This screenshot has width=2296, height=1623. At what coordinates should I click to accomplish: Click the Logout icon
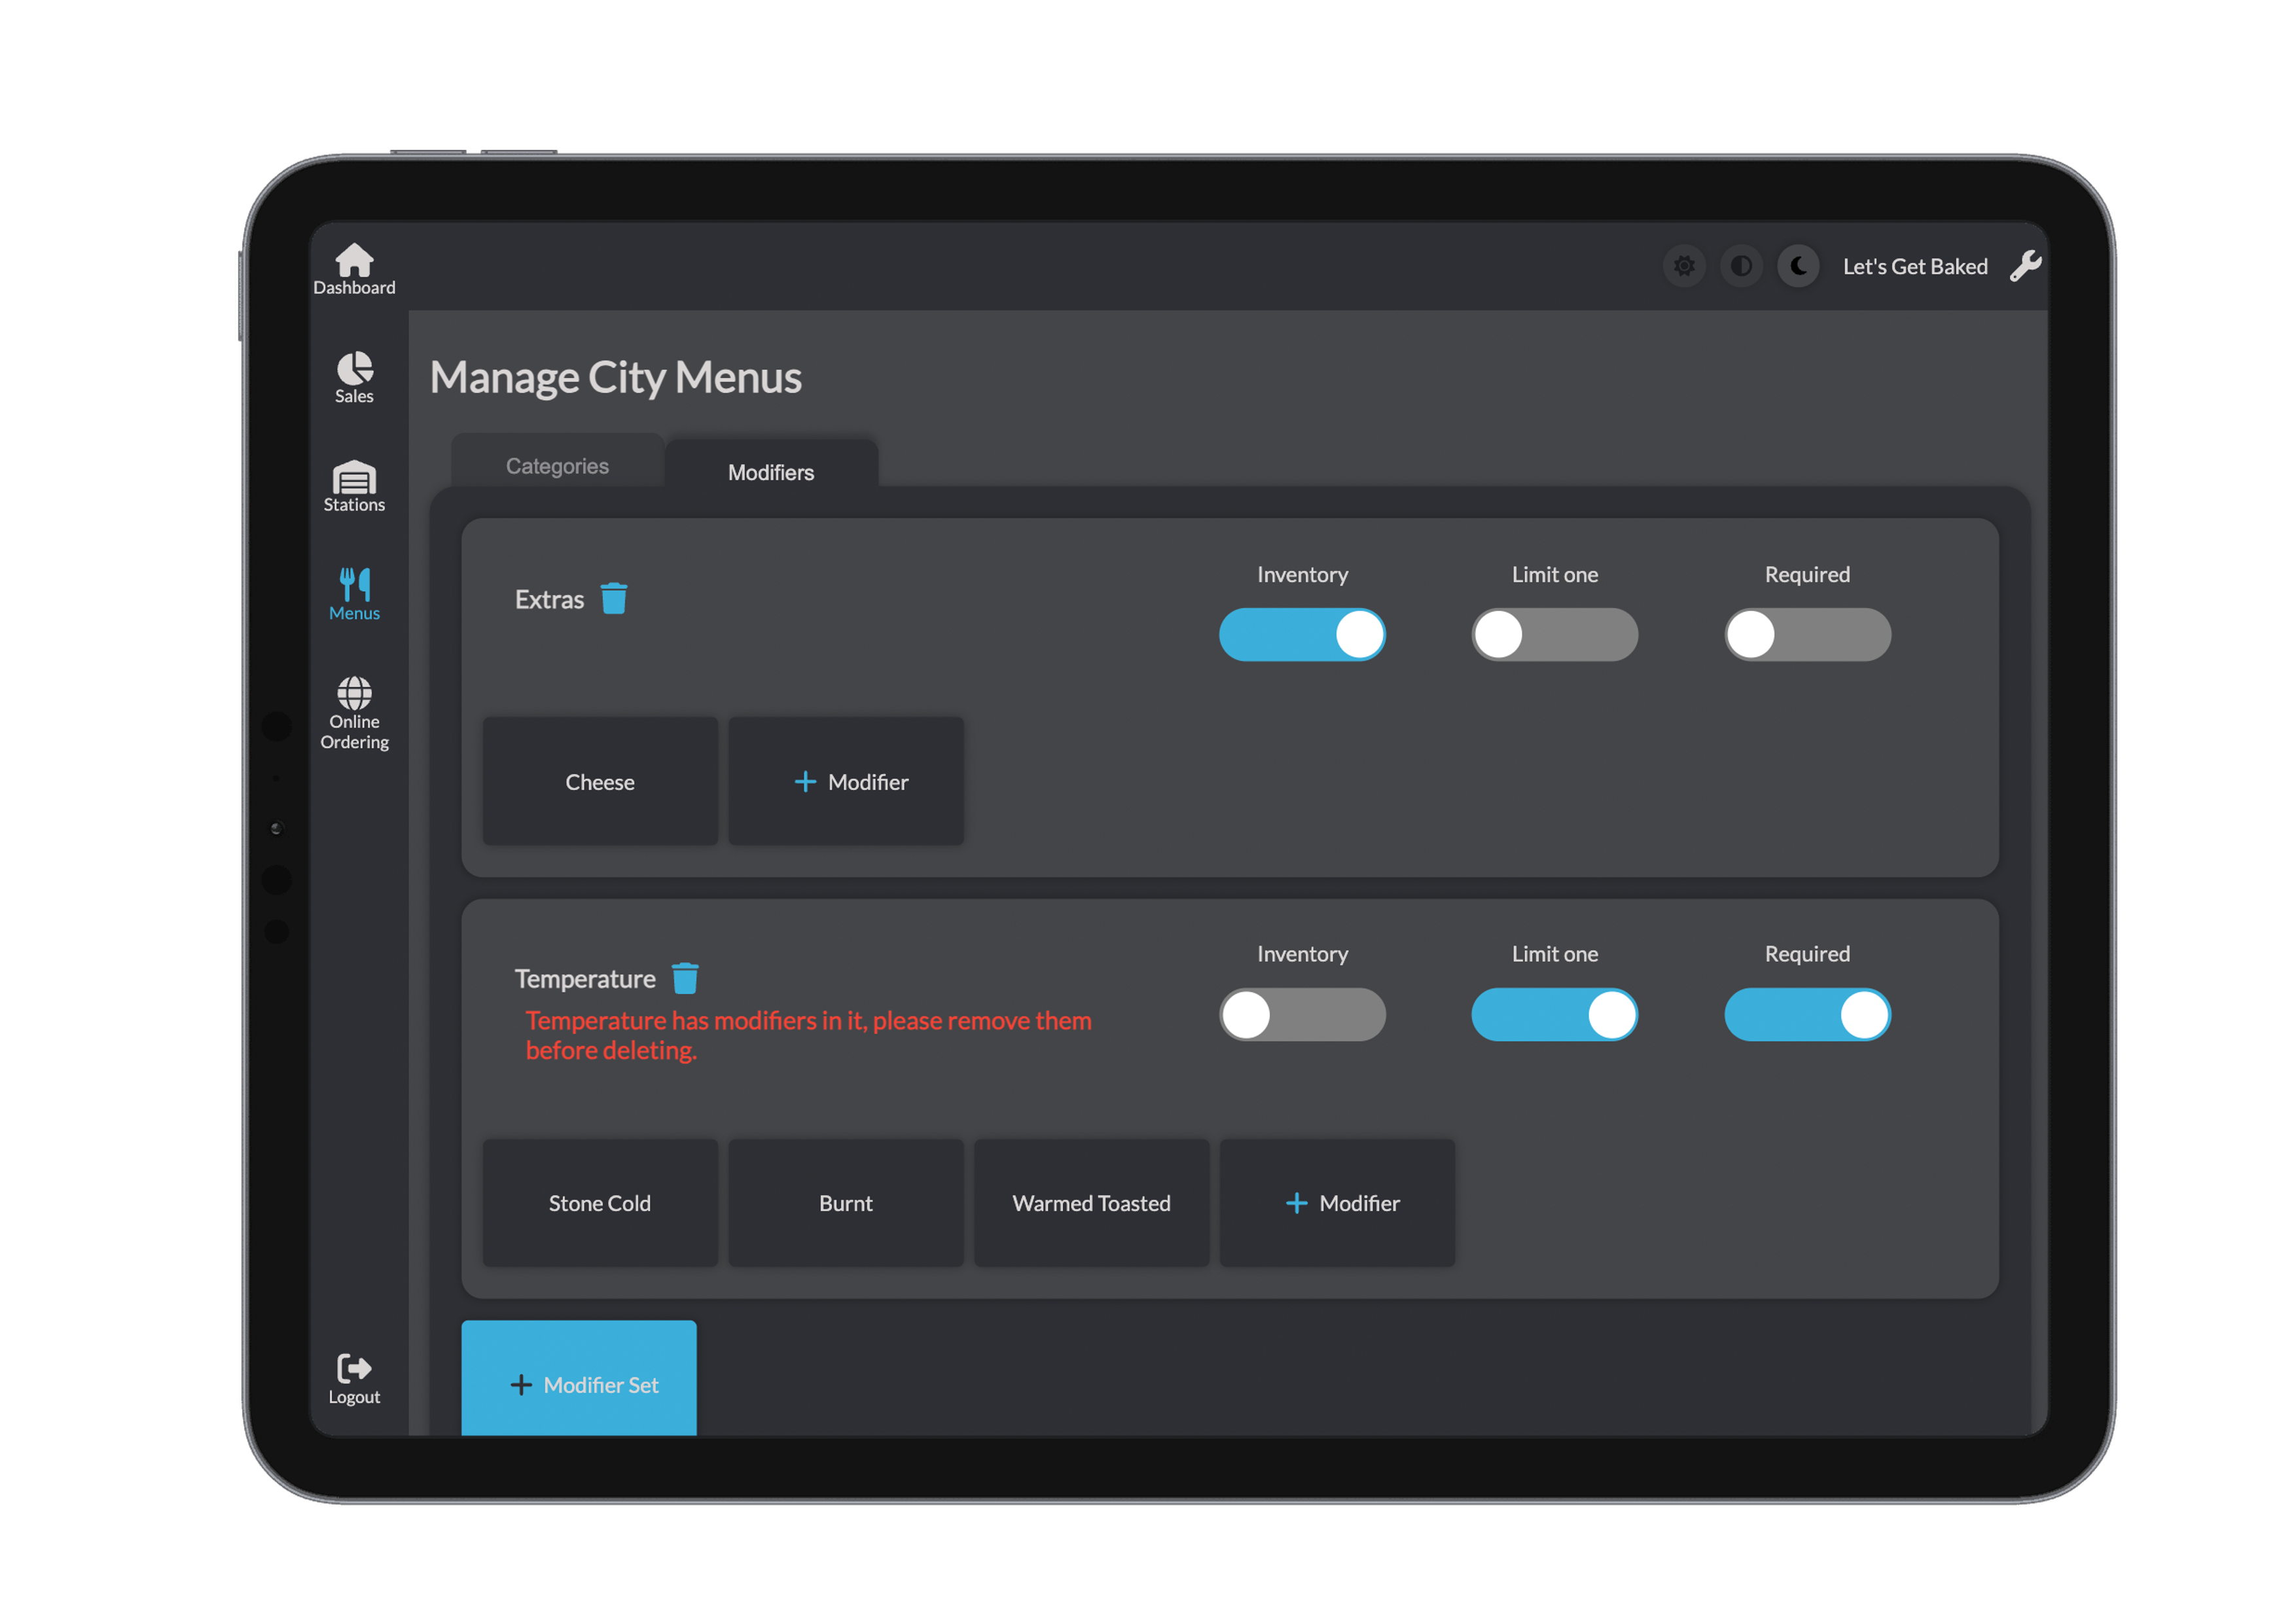tap(354, 1369)
